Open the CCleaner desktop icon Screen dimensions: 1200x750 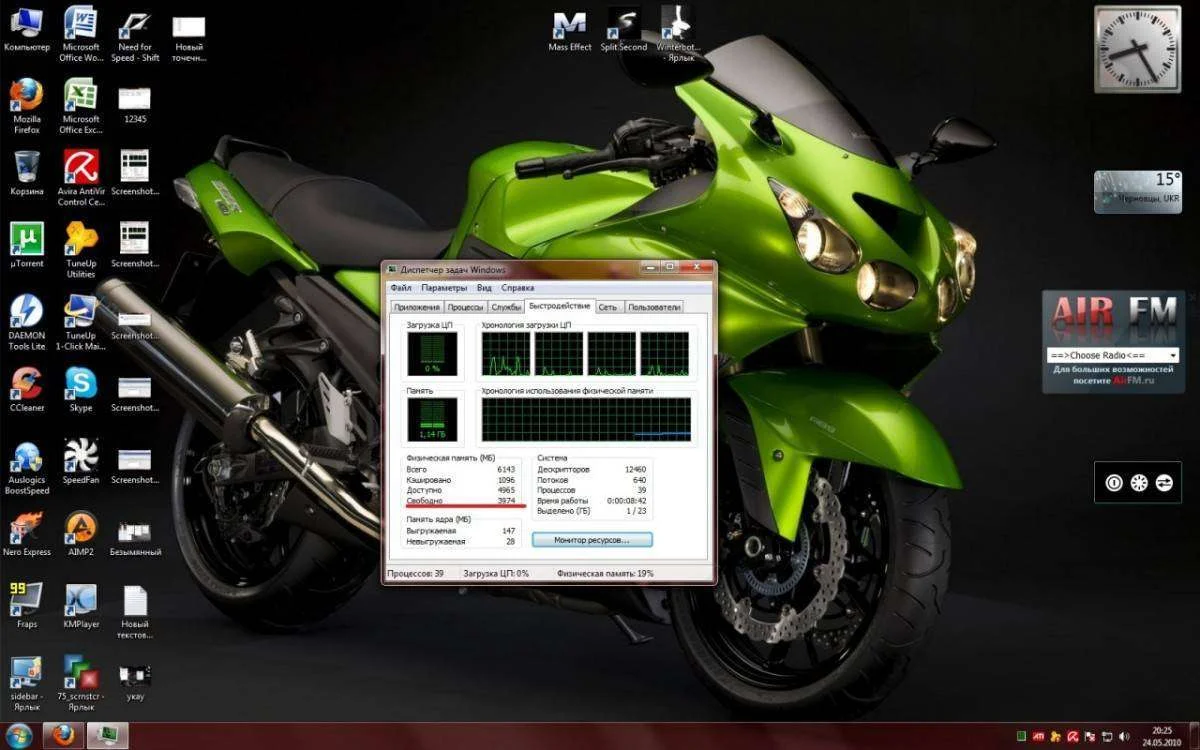(27, 385)
